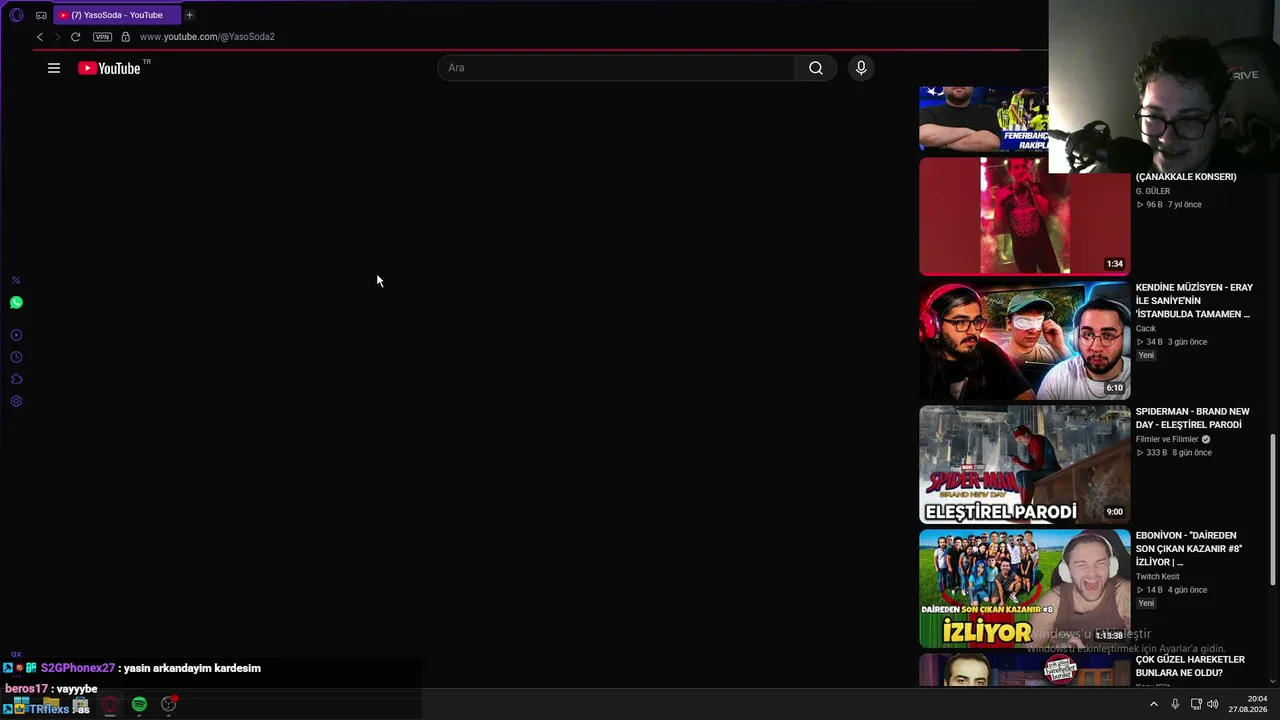The height and width of the screenshot is (720, 1280).
Task: Visit the Filmler ve Filimler channel
Action: (x=1167, y=439)
